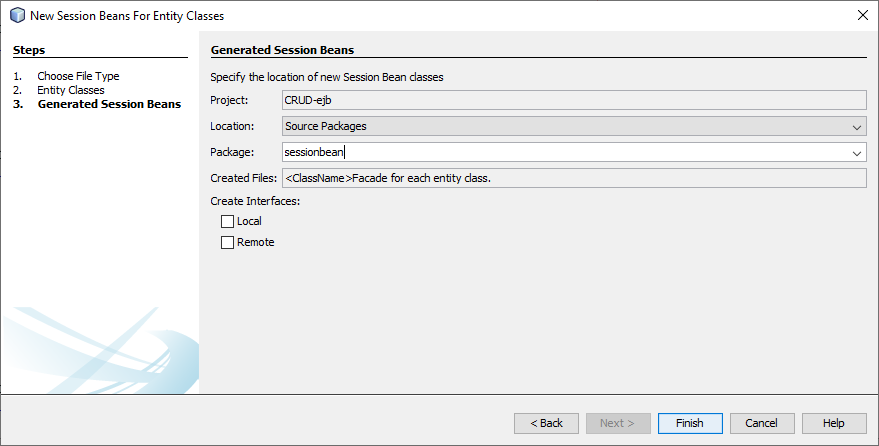Open the Location dropdown arrow
The height and width of the screenshot is (446, 879).
(x=857, y=127)
